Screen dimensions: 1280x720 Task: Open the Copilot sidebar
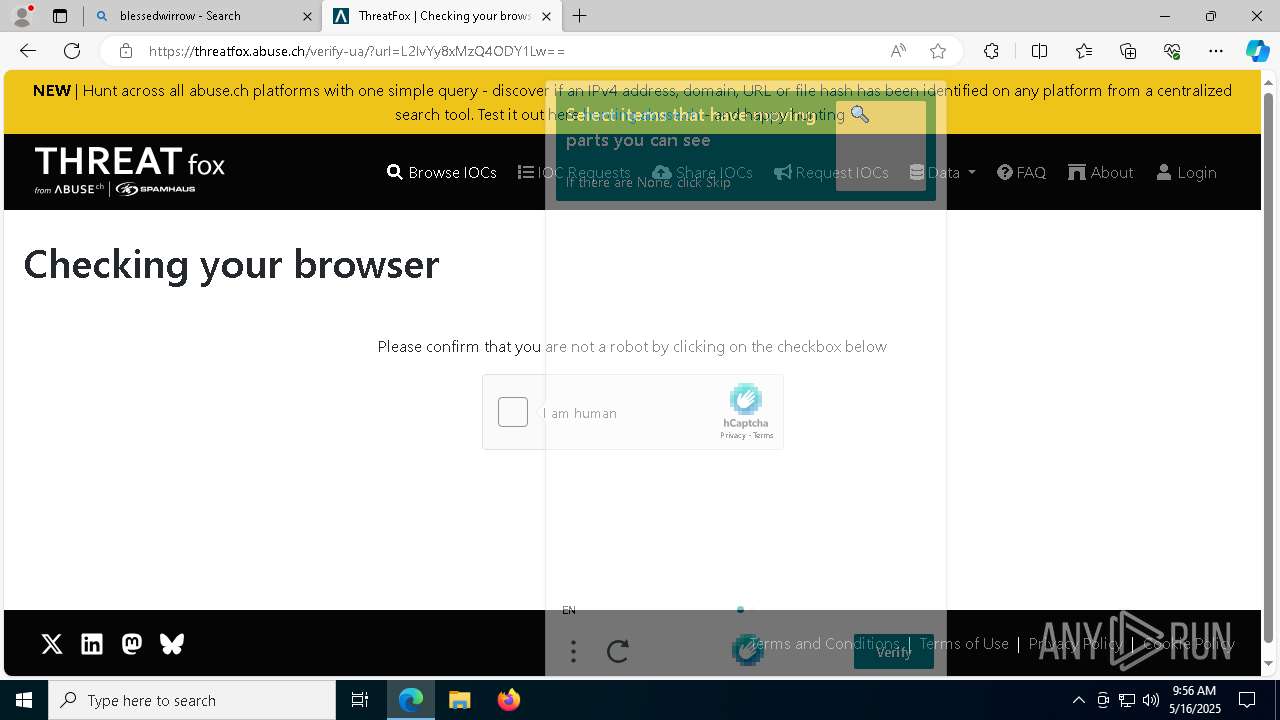1257,51
